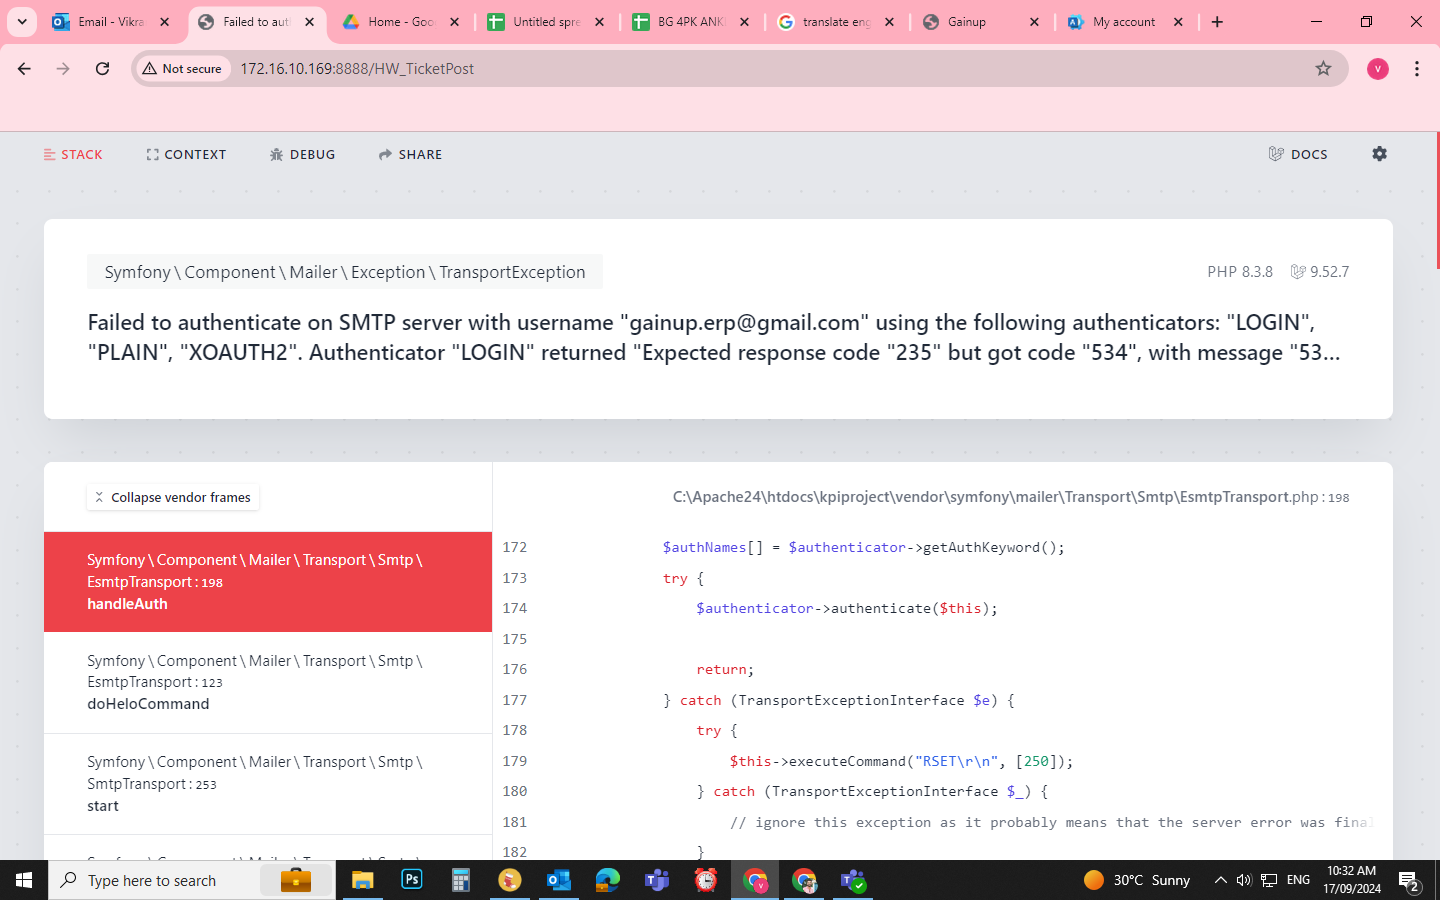This screenshot has width=1440, height=900.
Task: Open File Explorer from taskbar
Action: tap(362, 880)
